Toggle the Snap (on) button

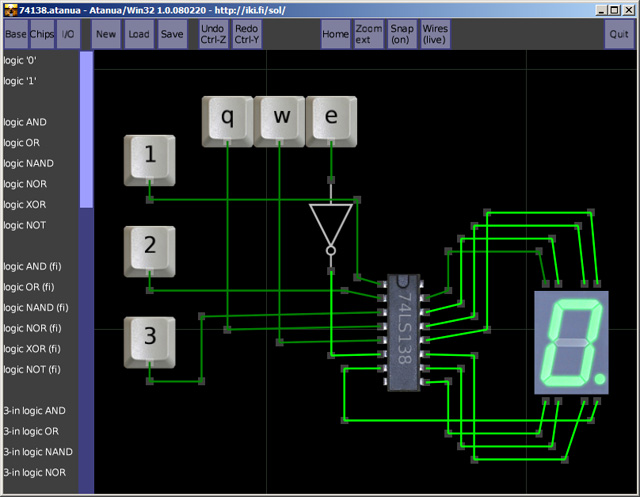[x=402, y=34]
